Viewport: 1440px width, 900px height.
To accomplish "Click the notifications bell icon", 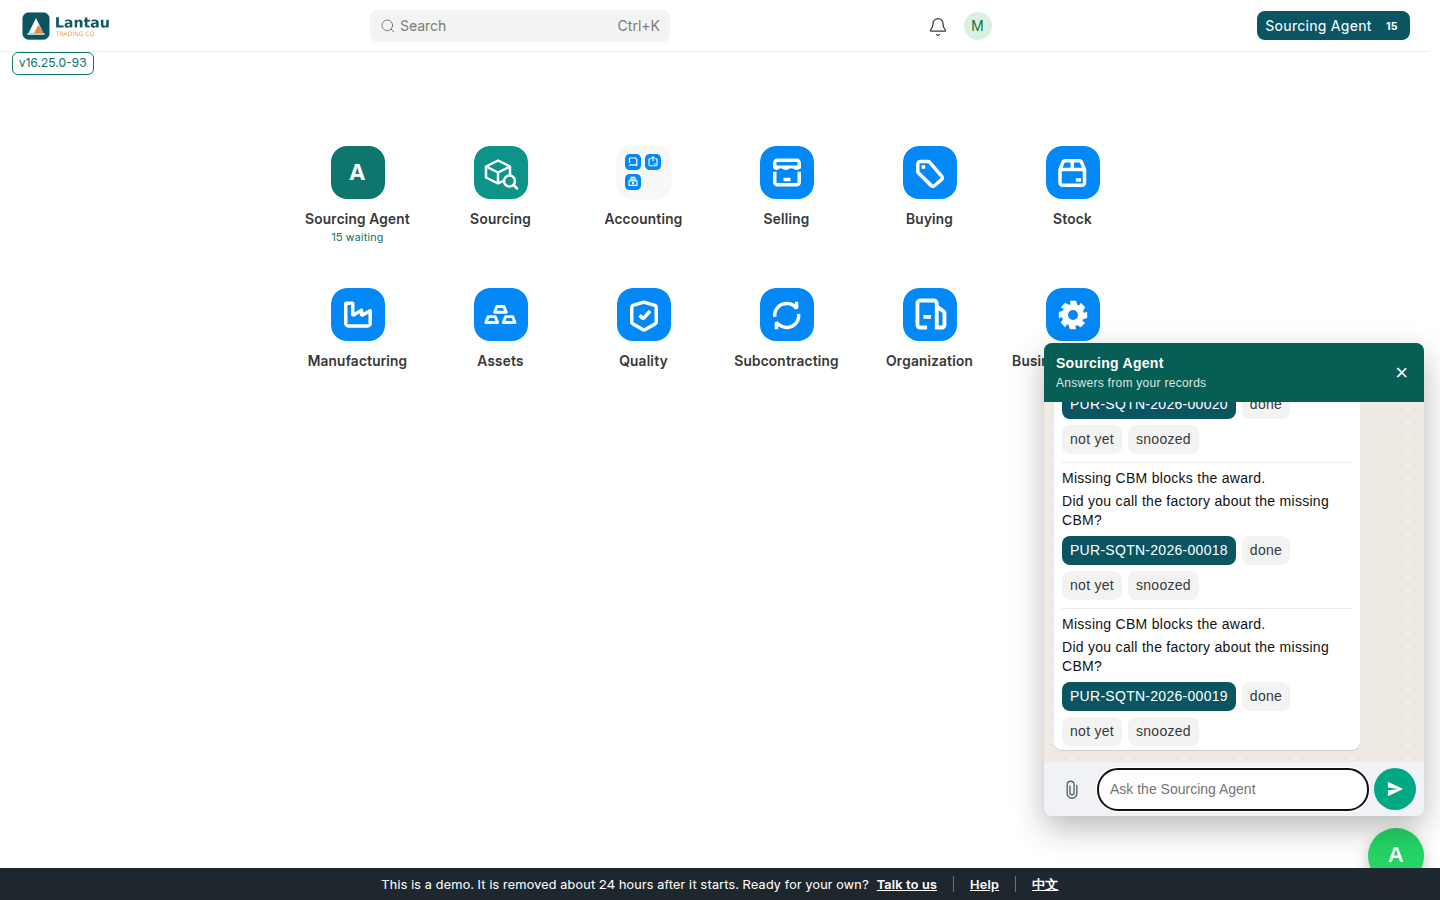I will click(x=937, y=26).
